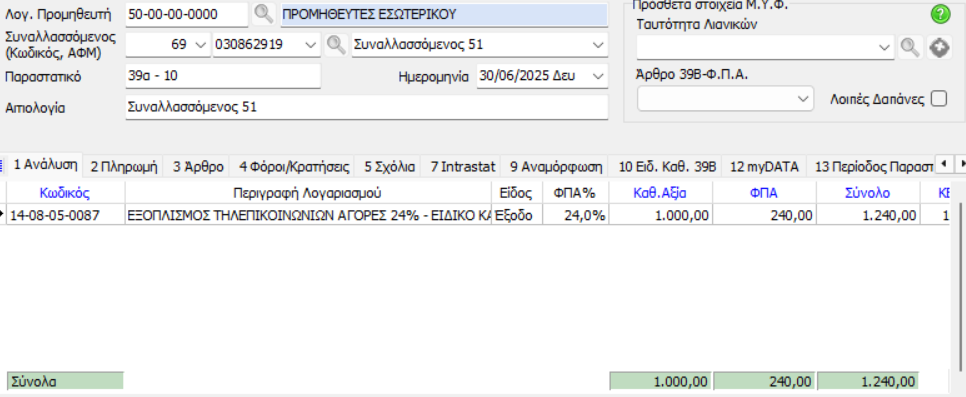Viewport: 966px width, 397px height.
Task: Open Άρθρο 39Β-Φ.Π.Α. dropdown
Action: pyautogui.click(x=803, y=99)
